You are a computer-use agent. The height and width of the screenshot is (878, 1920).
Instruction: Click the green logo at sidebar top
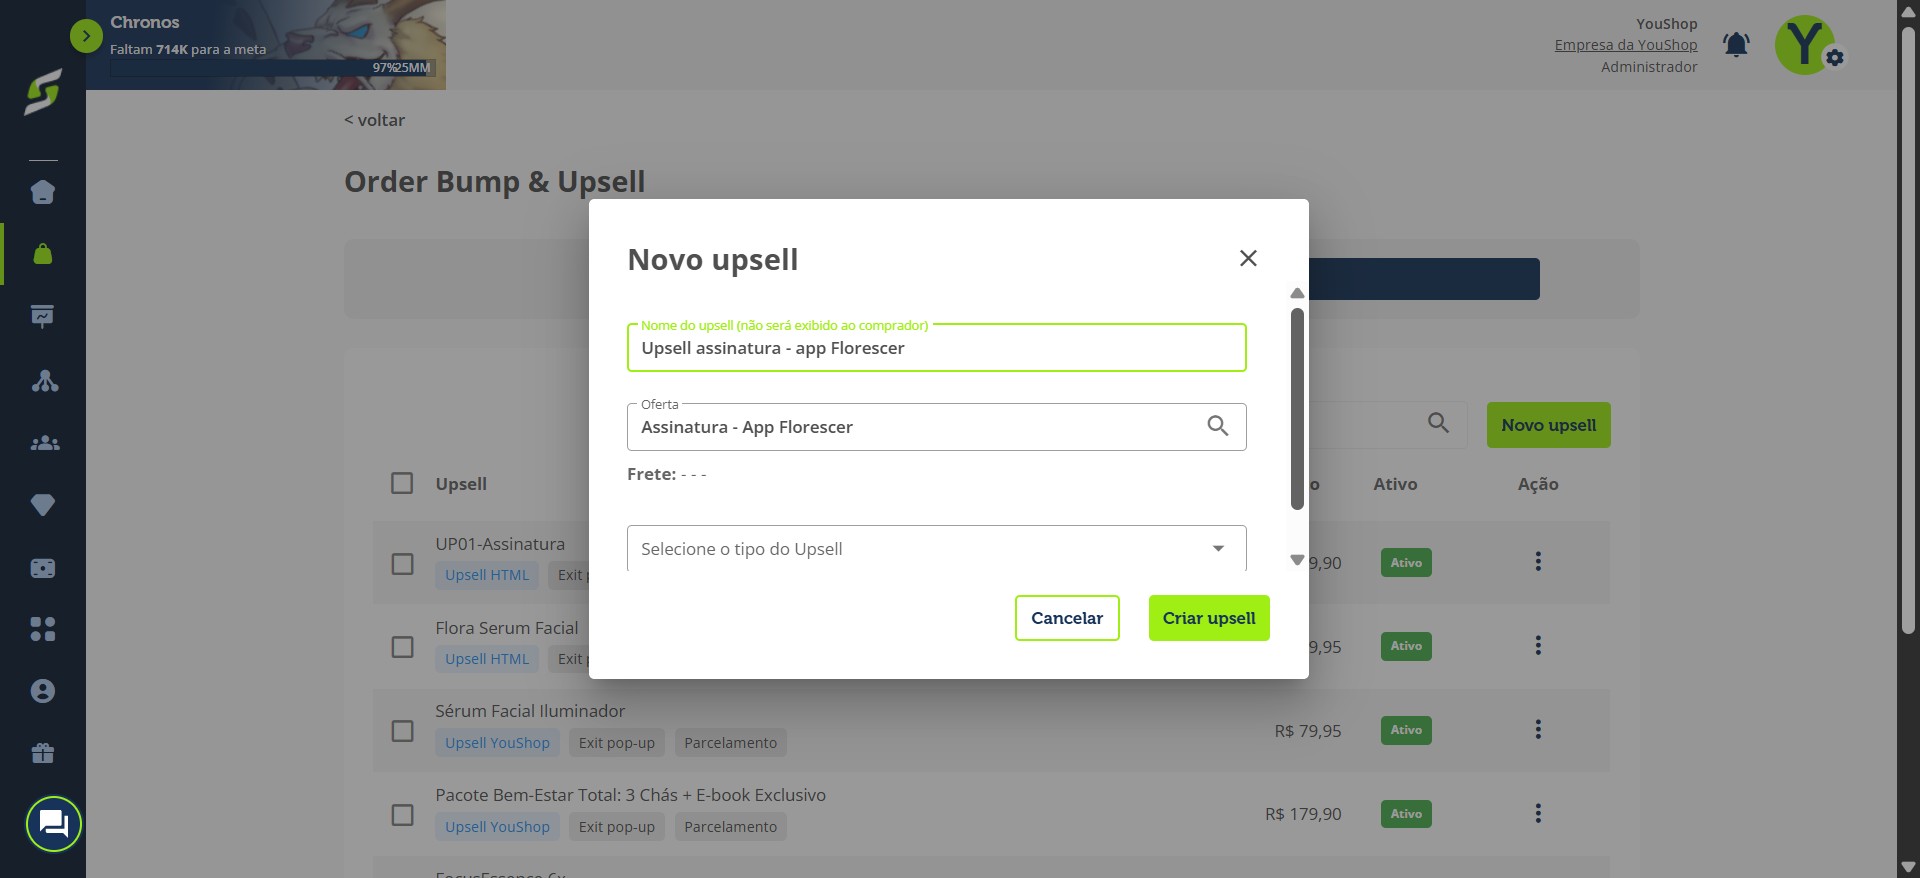pos(43,92)
